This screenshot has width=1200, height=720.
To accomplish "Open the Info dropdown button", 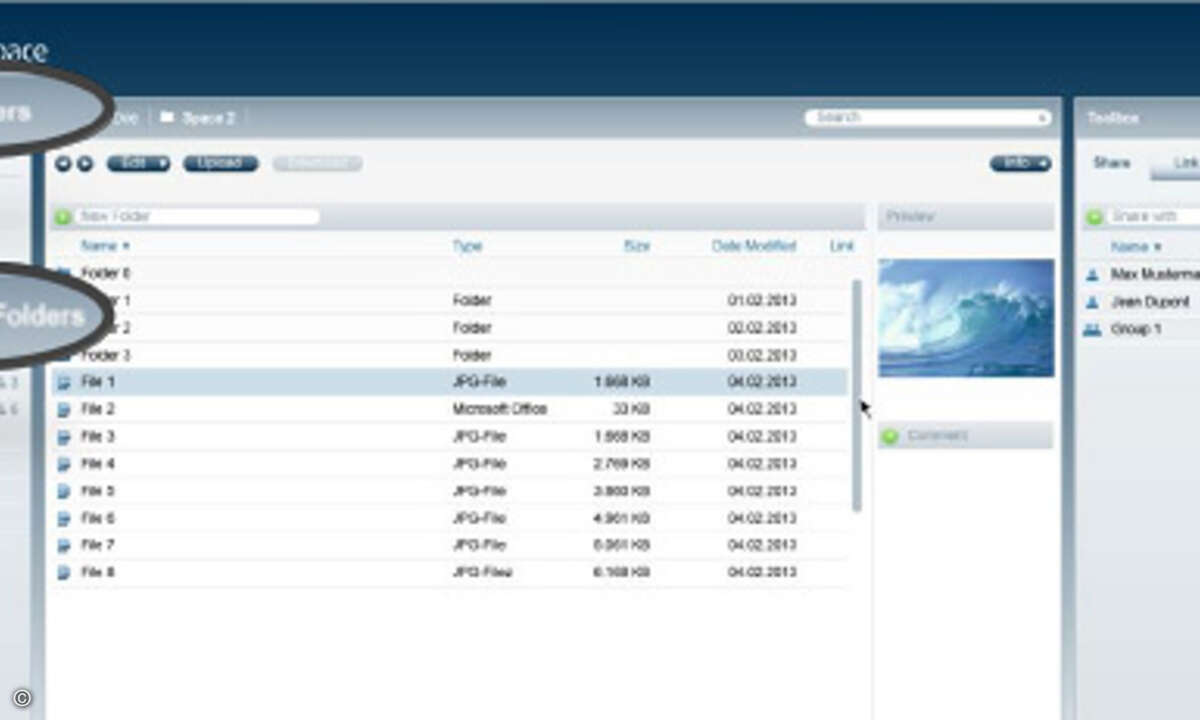I will pos(1020,163).
